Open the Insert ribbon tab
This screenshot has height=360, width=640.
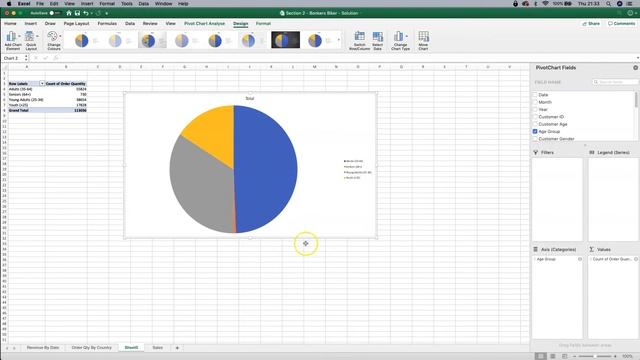[31, 24]
